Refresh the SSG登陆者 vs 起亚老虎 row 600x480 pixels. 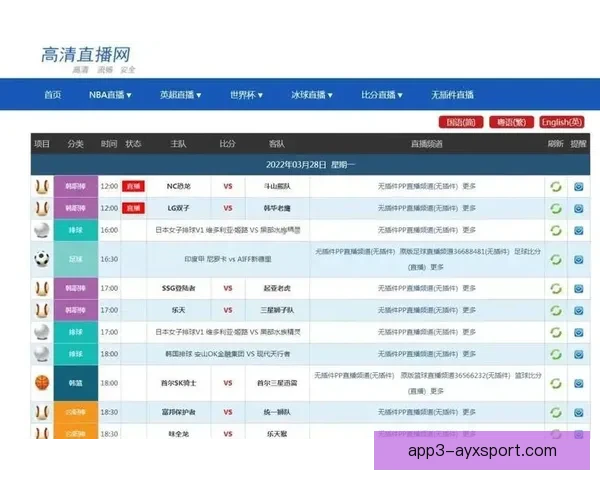(556, 288)
